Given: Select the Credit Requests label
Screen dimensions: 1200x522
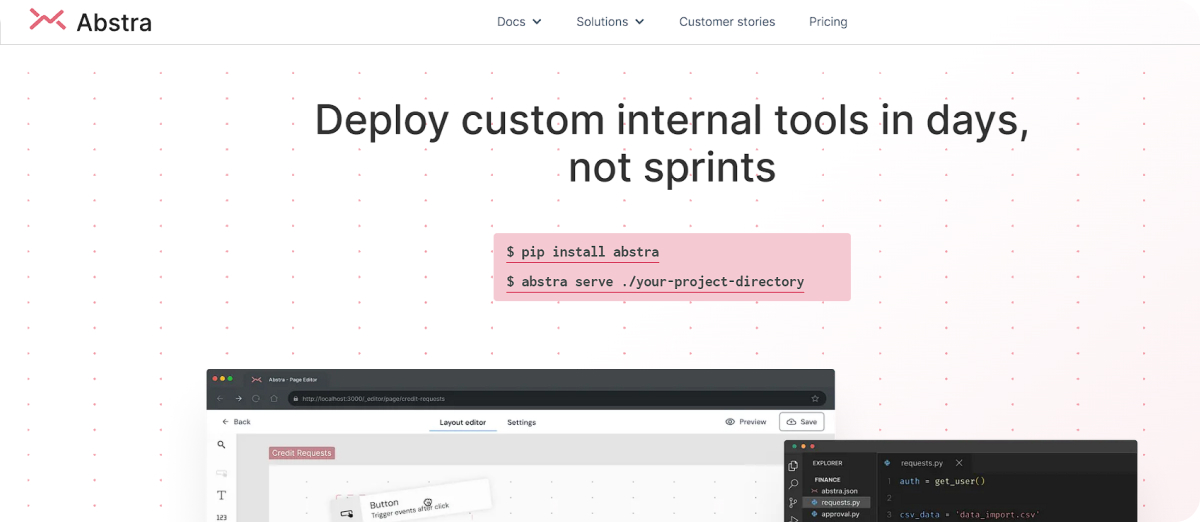Looking at the screenshot, I should pyautogui.click(x=302, y=453).
